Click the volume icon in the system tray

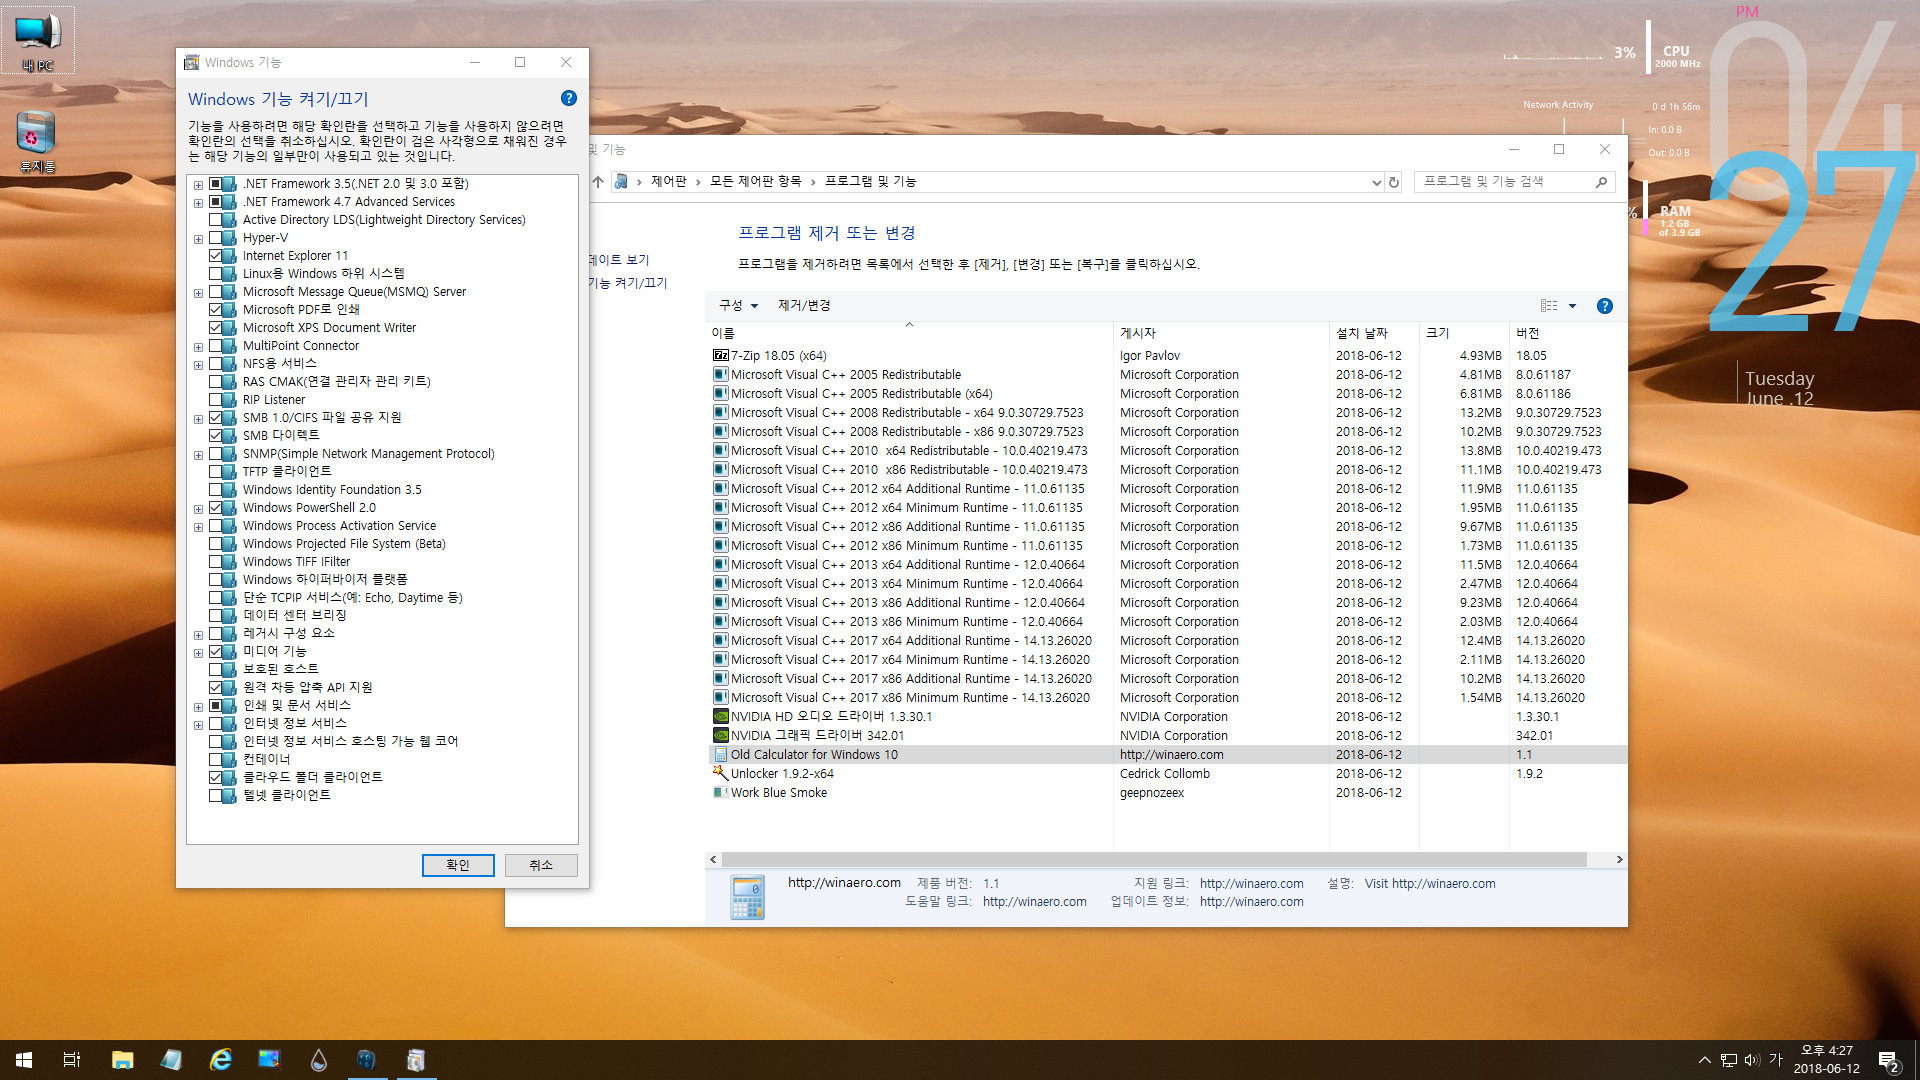pyautogui.click(x=1752, y=1060)
